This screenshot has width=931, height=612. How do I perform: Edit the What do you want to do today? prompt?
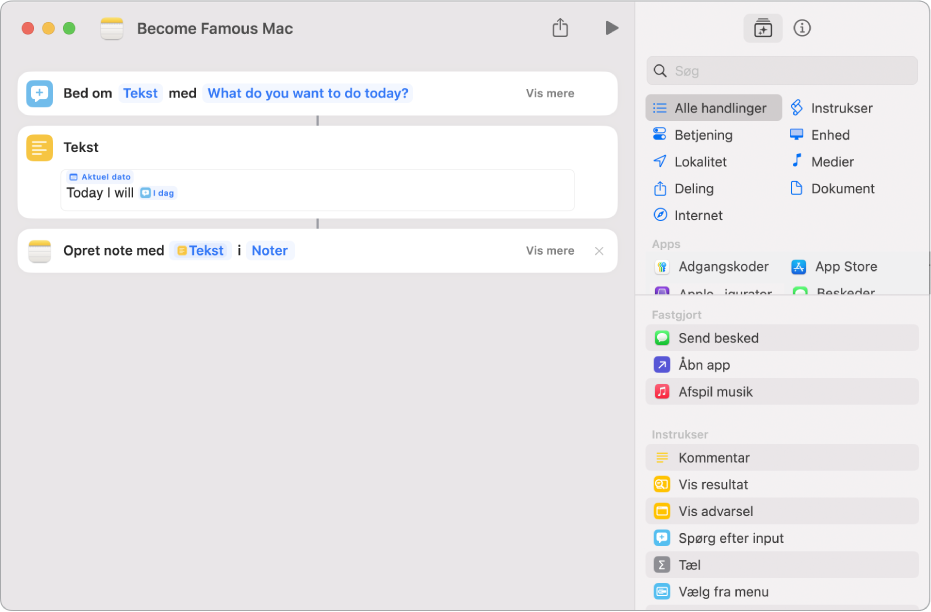(x=308, y=93)
